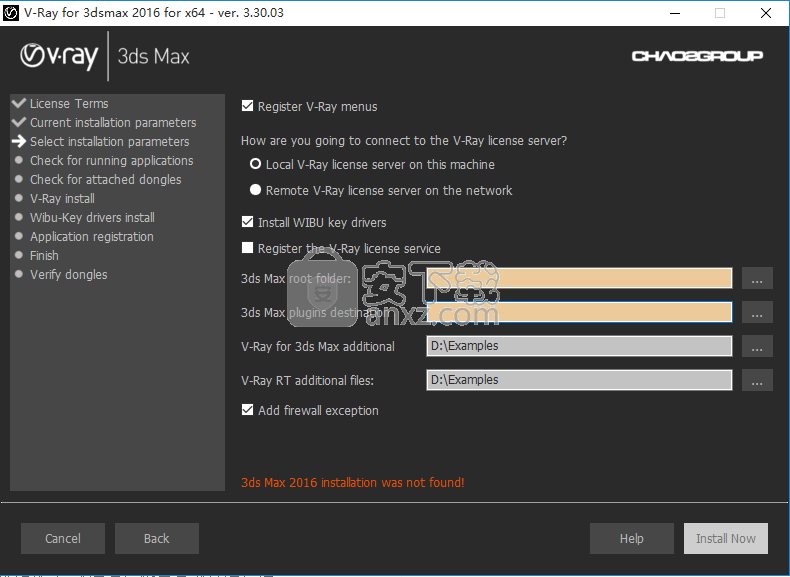Click Verify dongles step

[69, 275]
